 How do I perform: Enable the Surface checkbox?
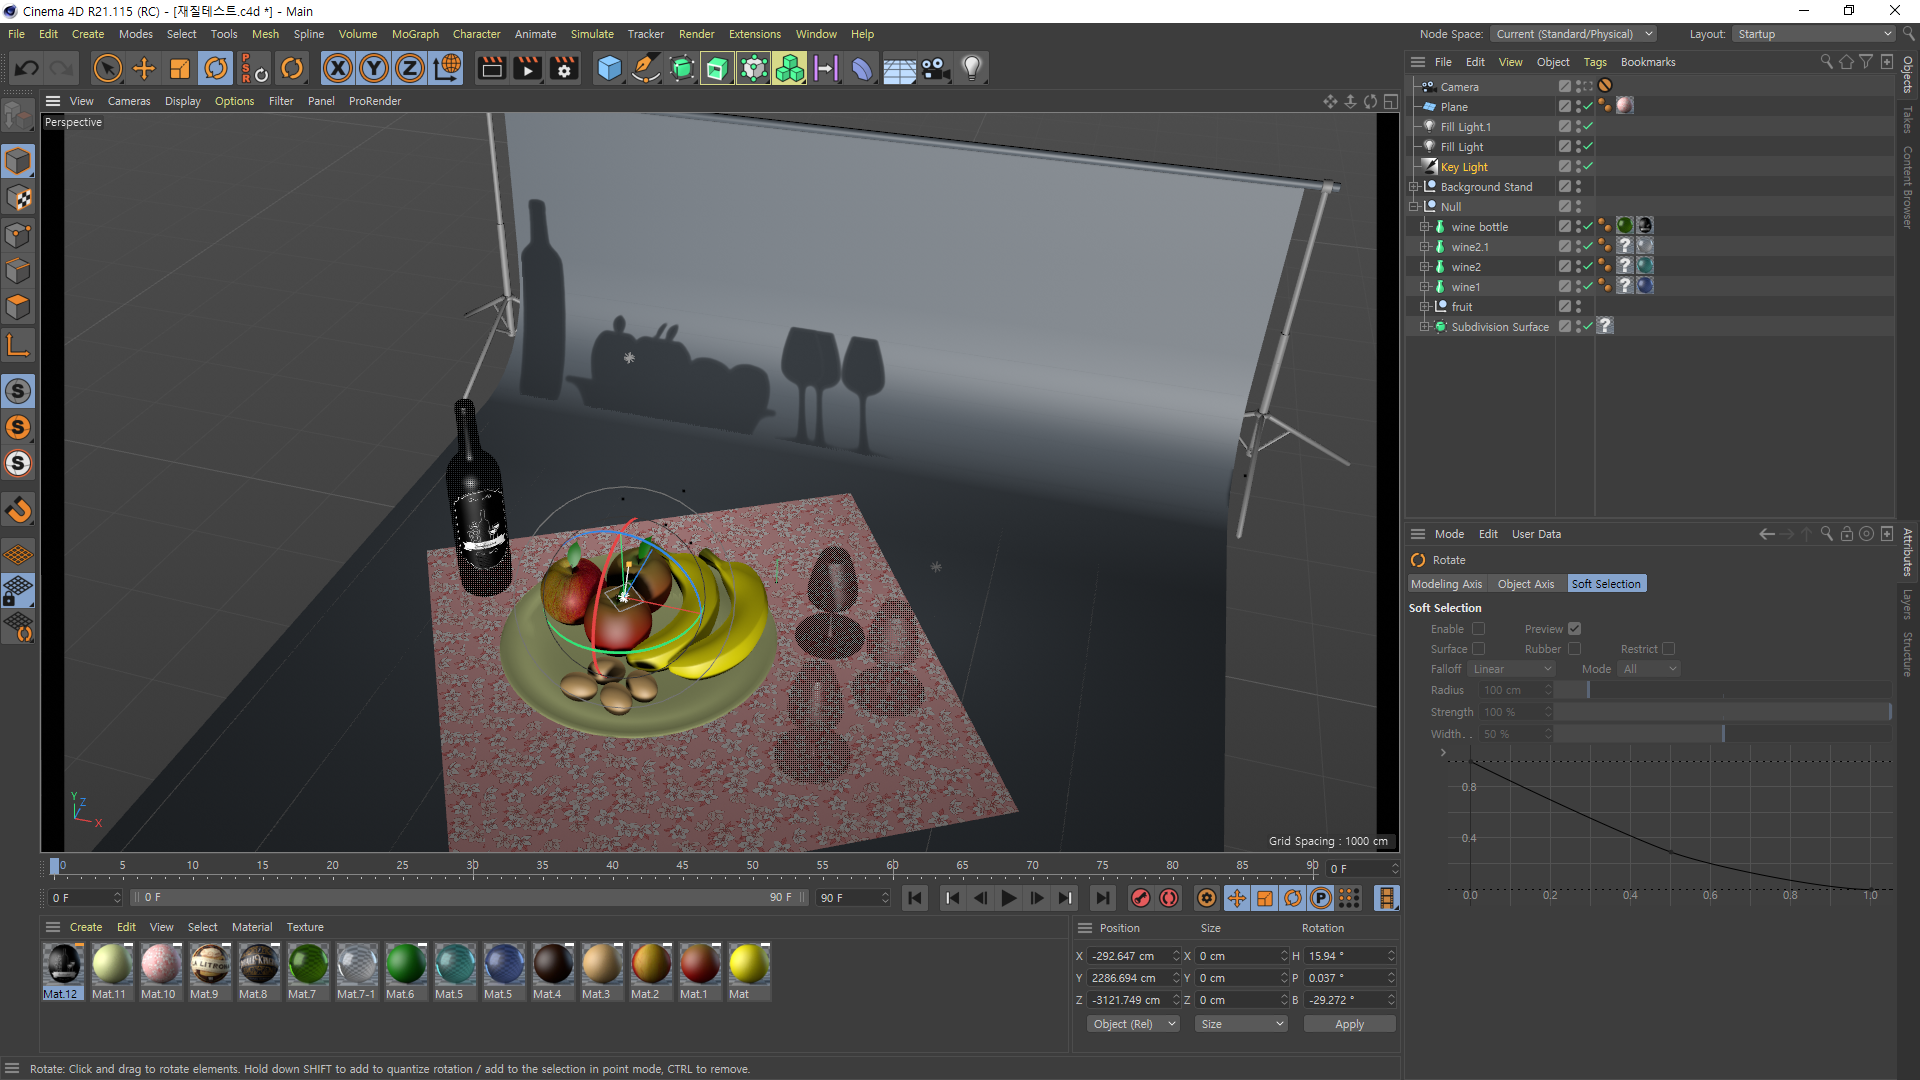[x=1478, y=649]
